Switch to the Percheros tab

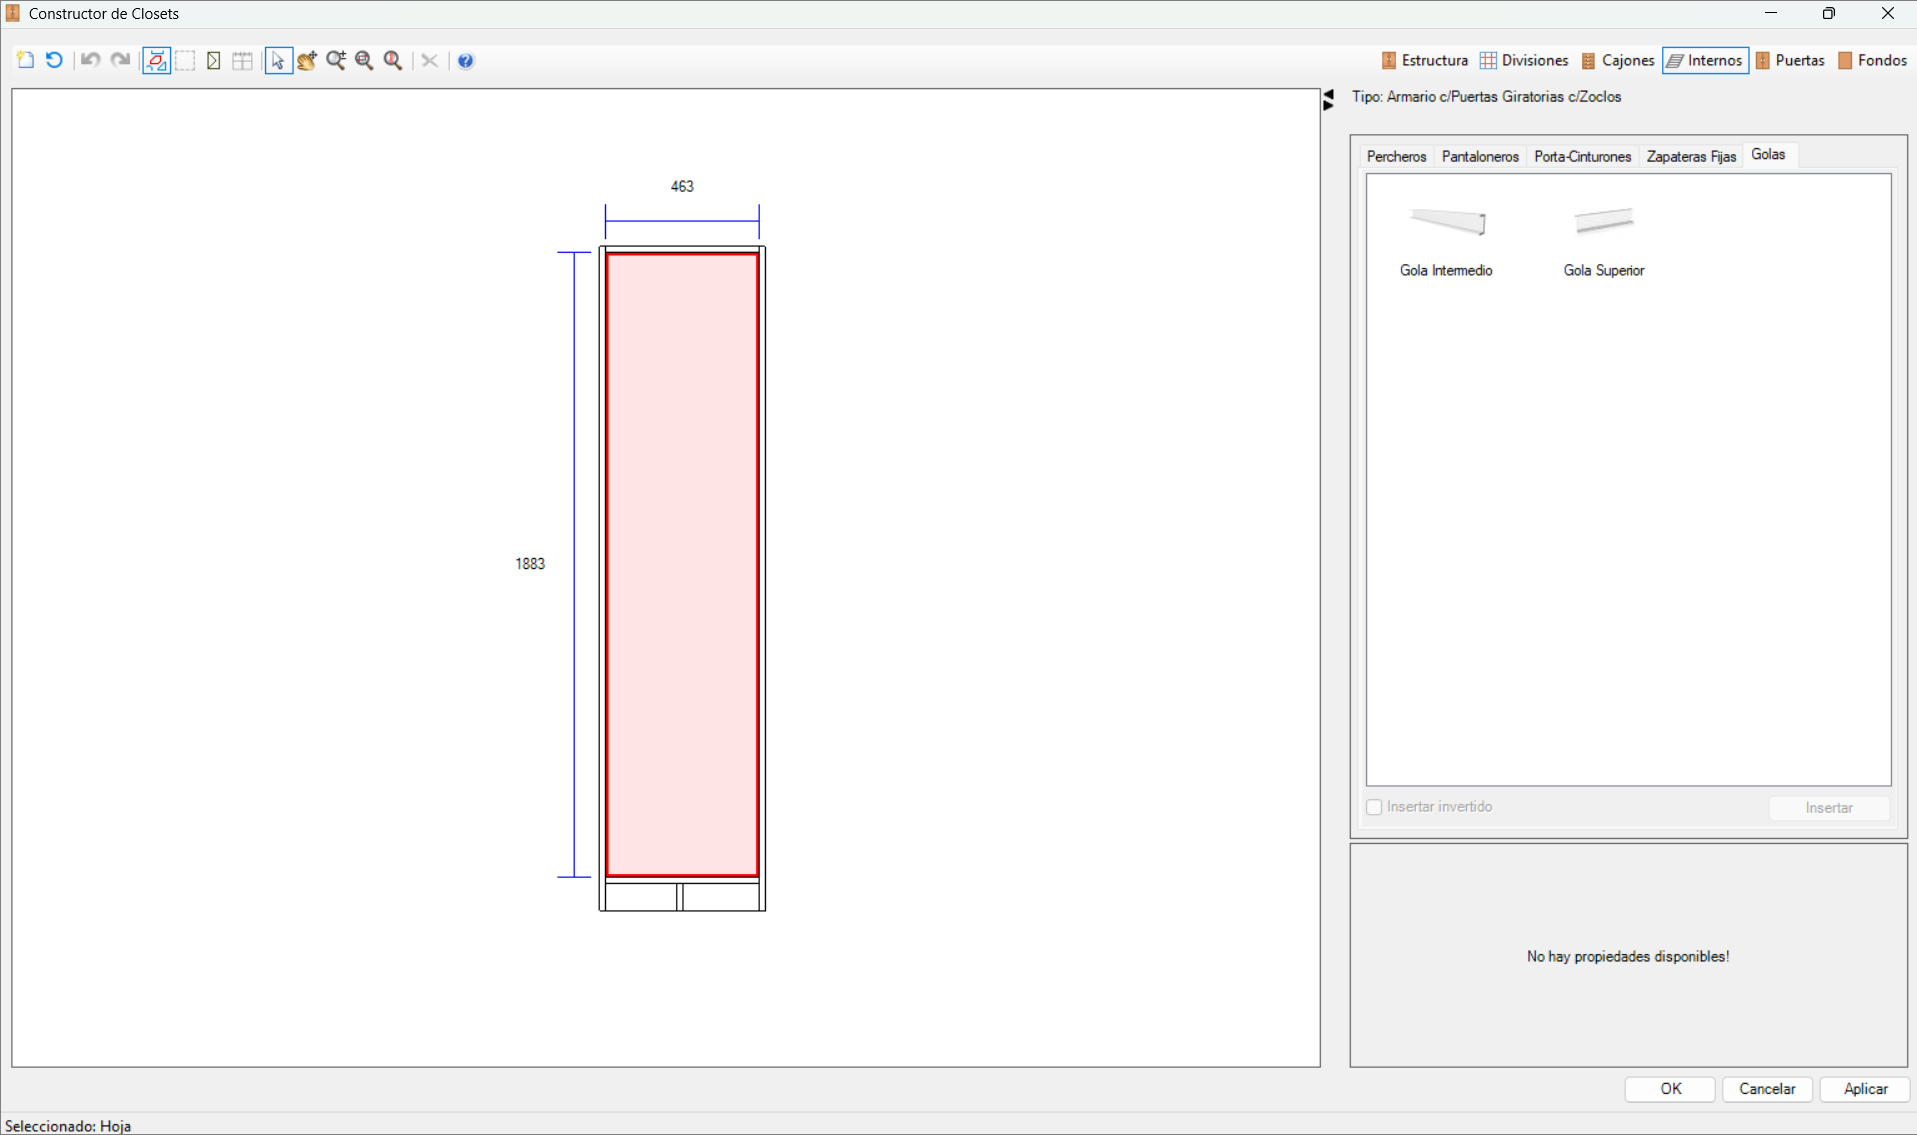coord(1397,157)
